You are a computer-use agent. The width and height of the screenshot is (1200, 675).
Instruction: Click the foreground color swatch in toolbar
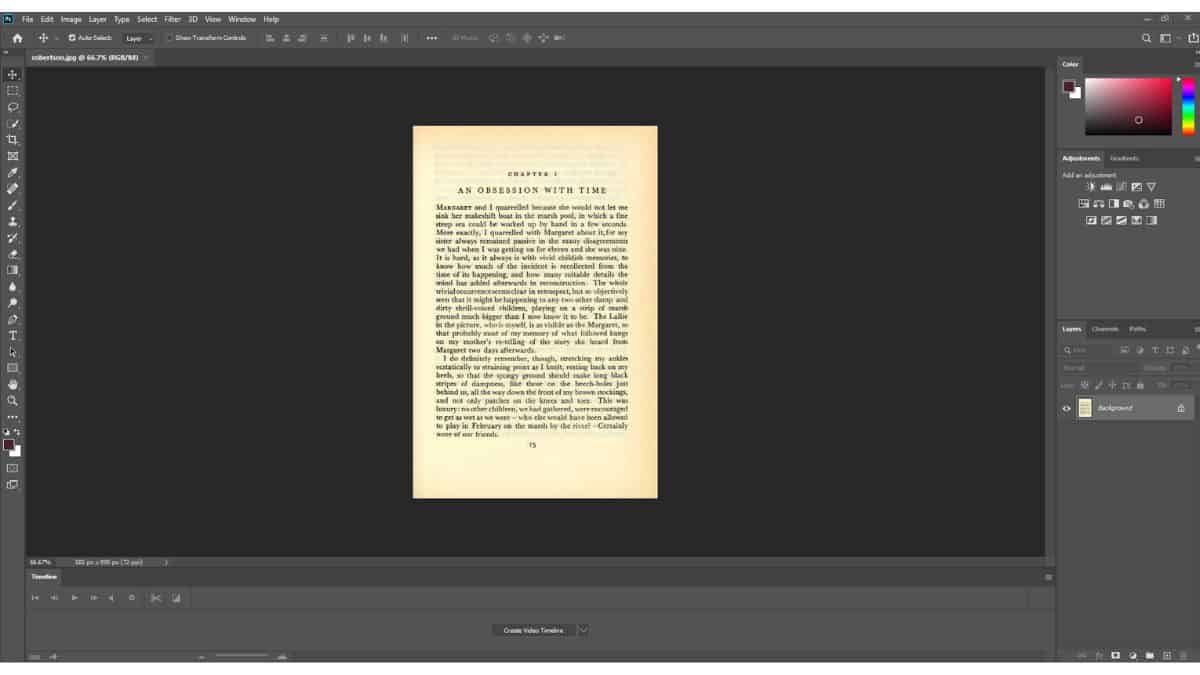tap(8, 445)
